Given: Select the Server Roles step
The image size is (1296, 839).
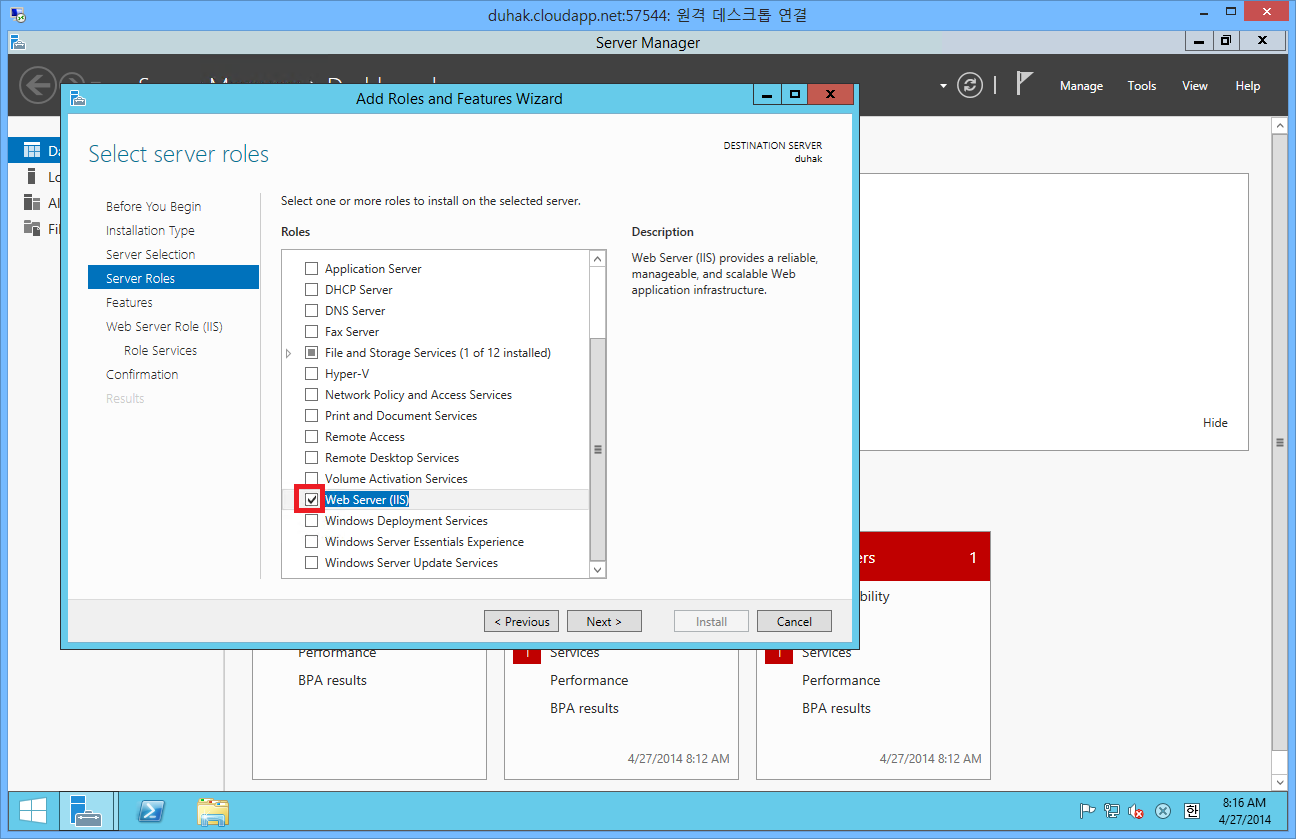Looking at the screenshot, I should point(173,278).
